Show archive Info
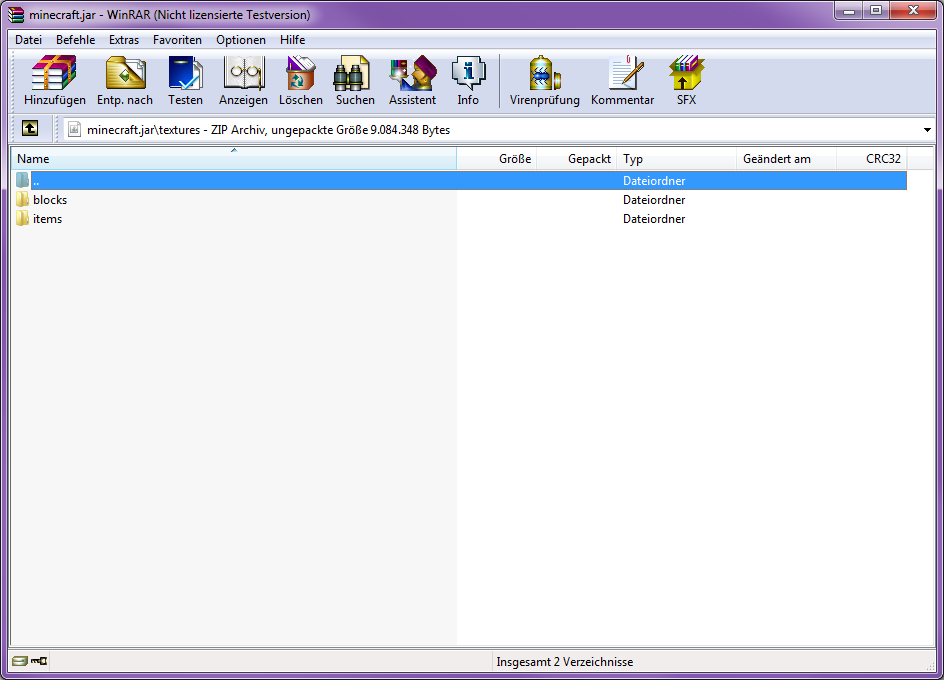 [468, 72]
